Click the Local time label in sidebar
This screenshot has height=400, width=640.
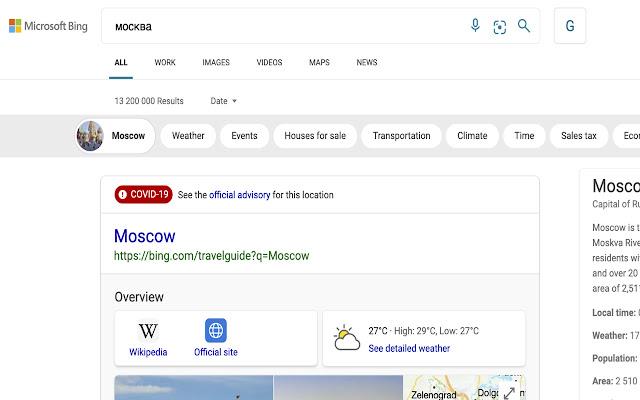pos(614,313)
